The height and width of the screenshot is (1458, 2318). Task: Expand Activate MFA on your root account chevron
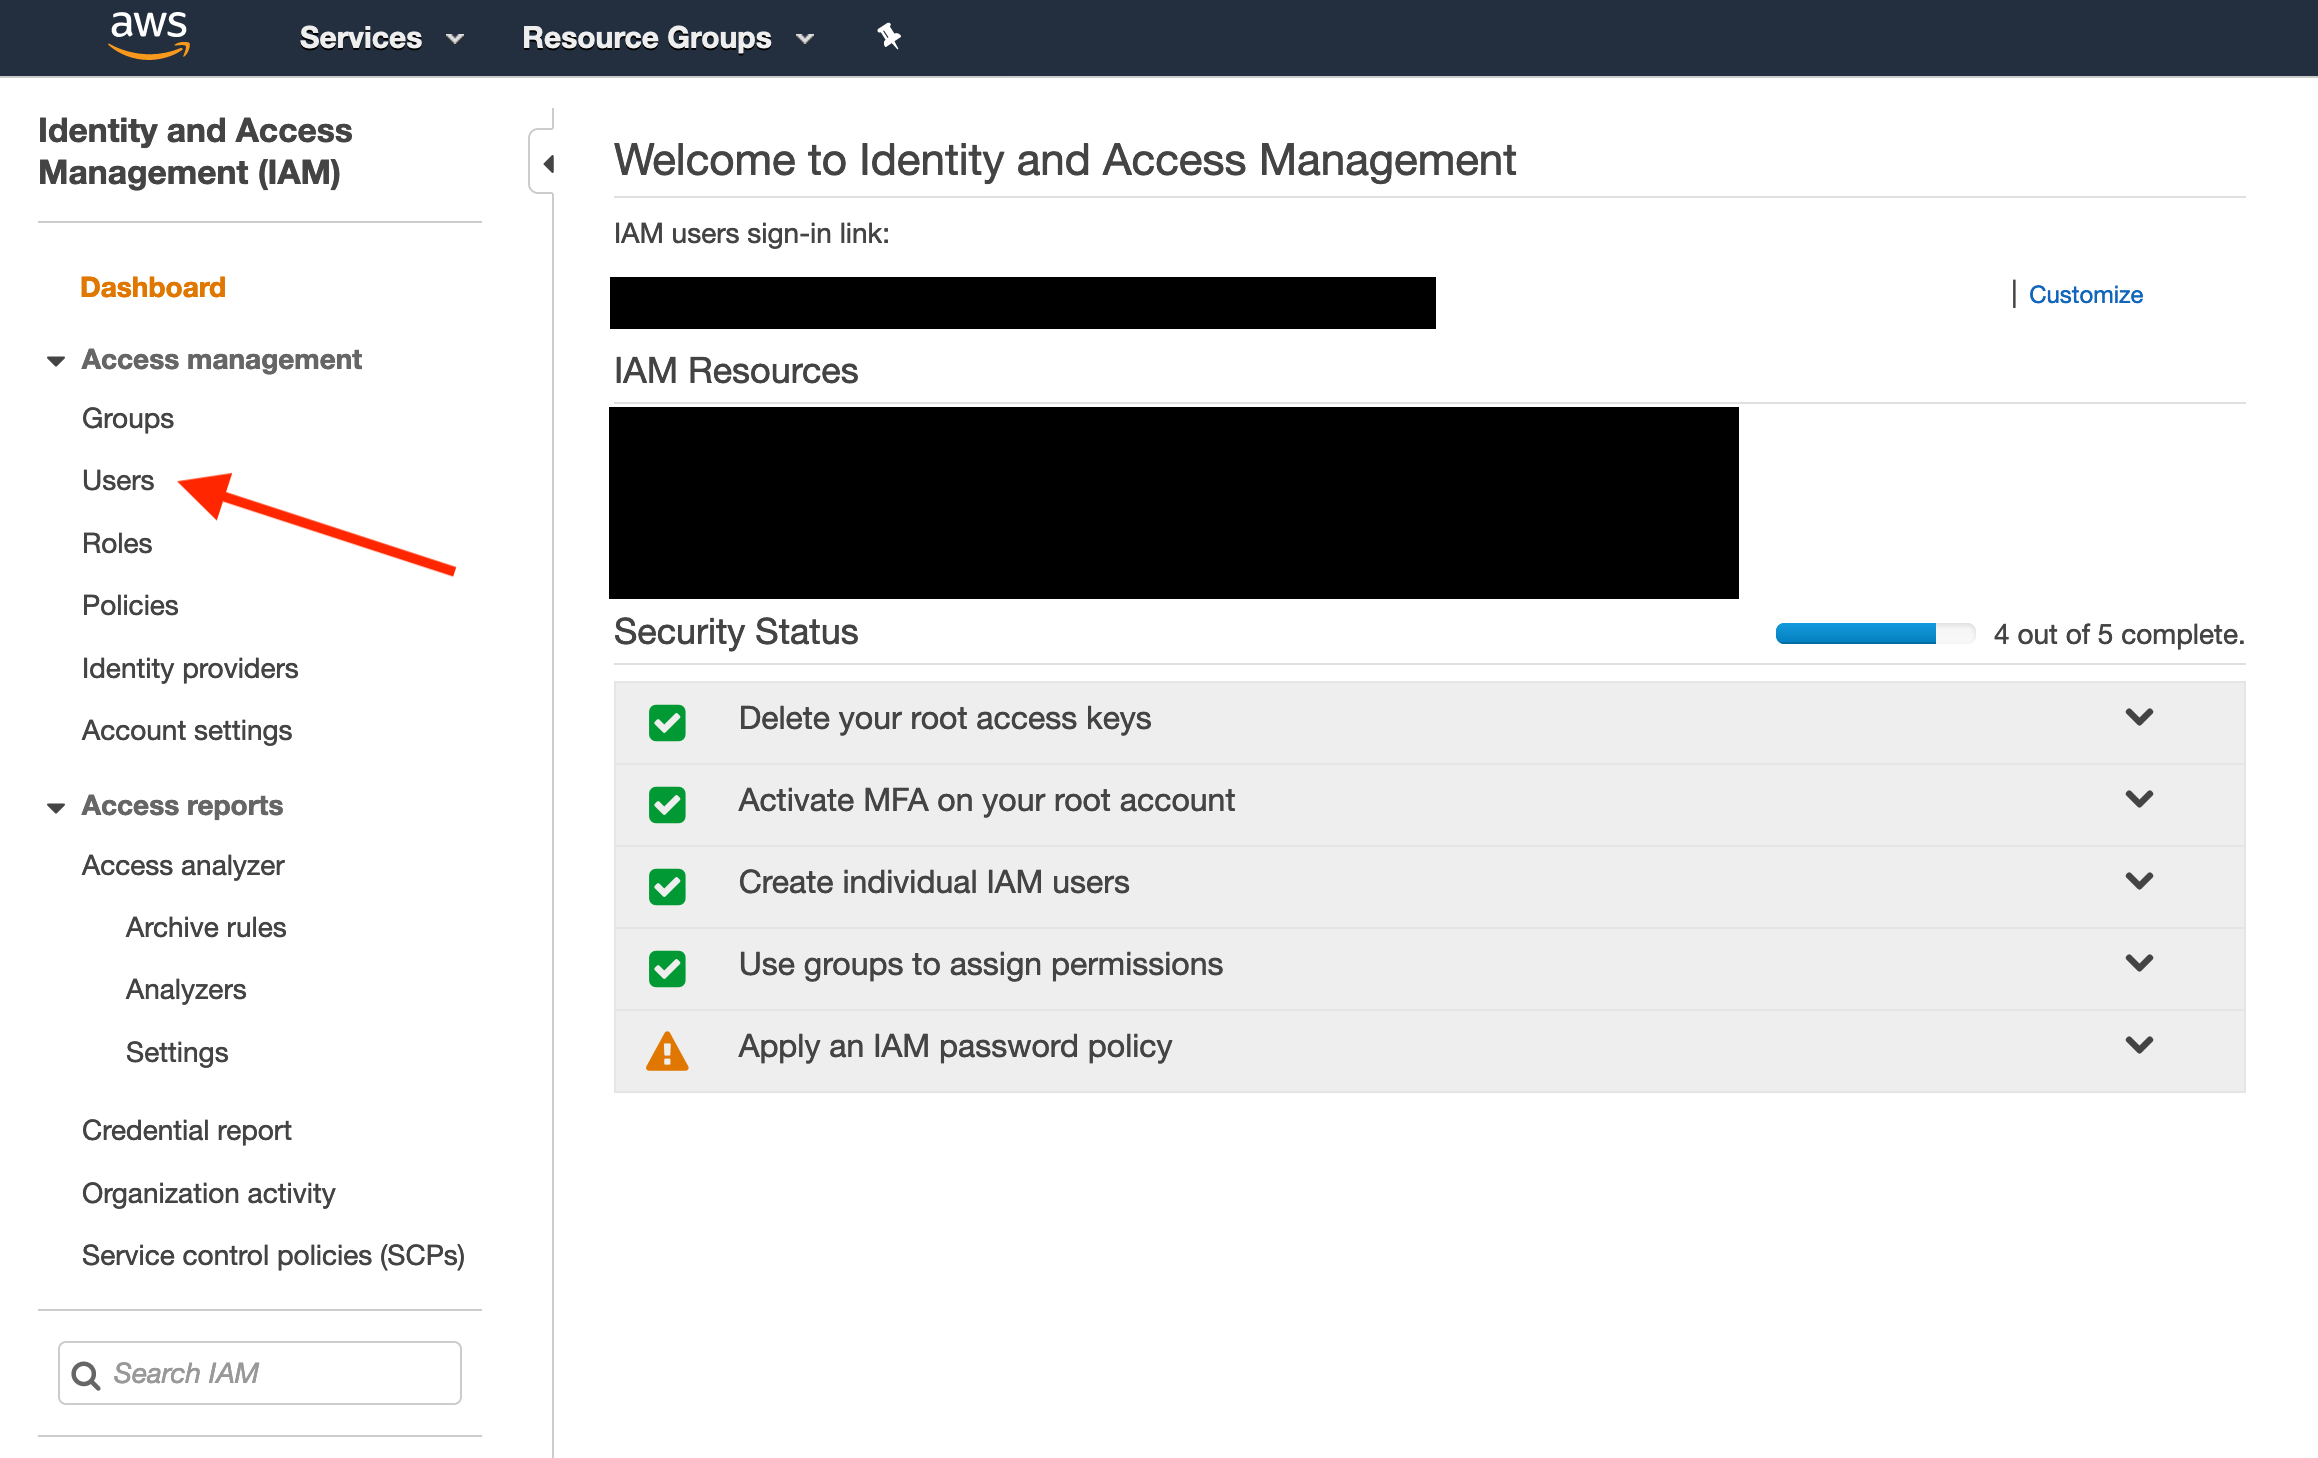[2139, 799]
